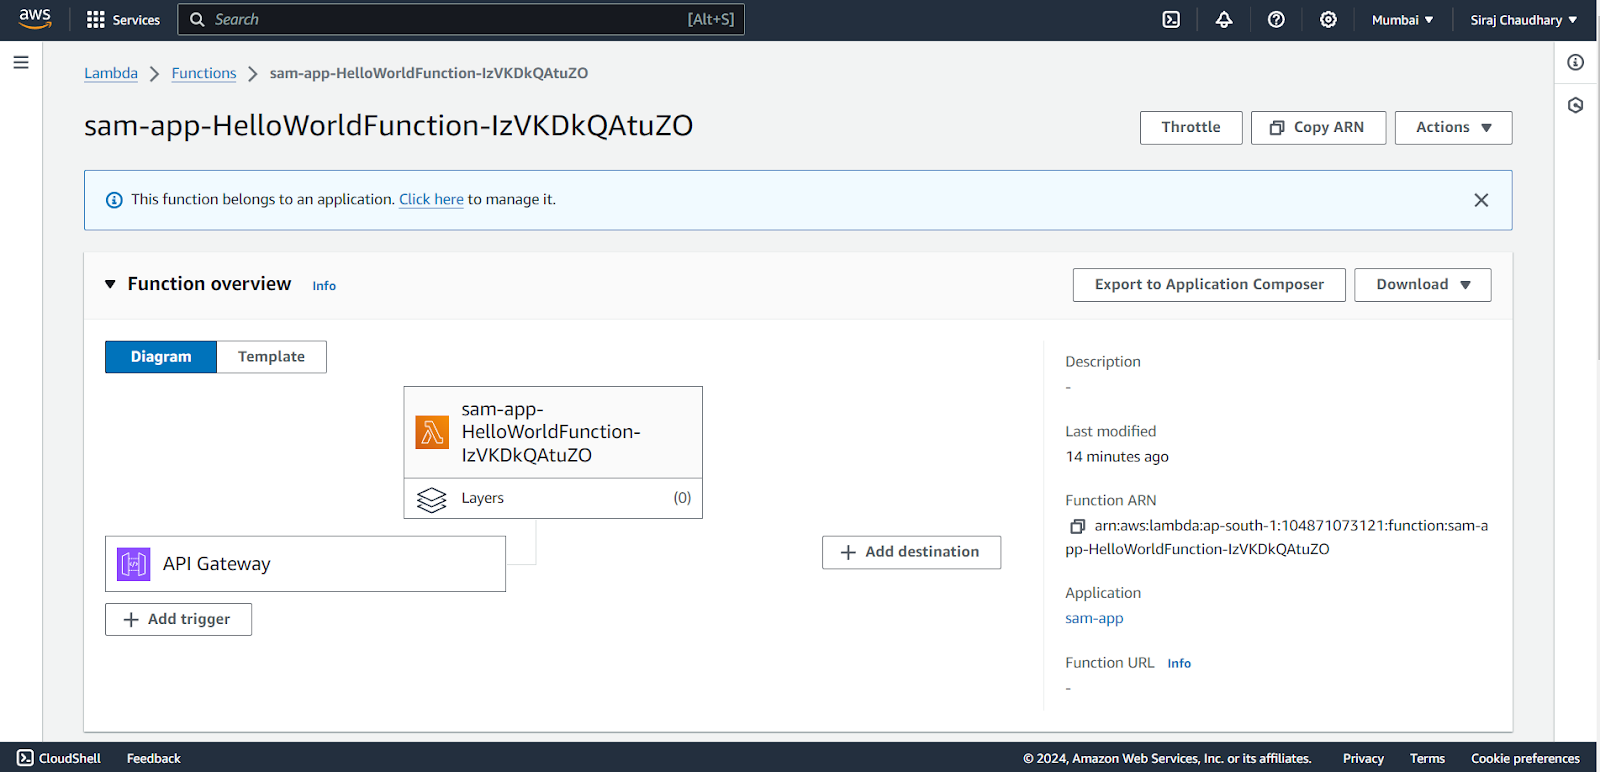Viewport: 1600px width, 772px height.
Task: Go to the Functions breadcrumb
Action: pyautogui.click(x=204, y=73)
